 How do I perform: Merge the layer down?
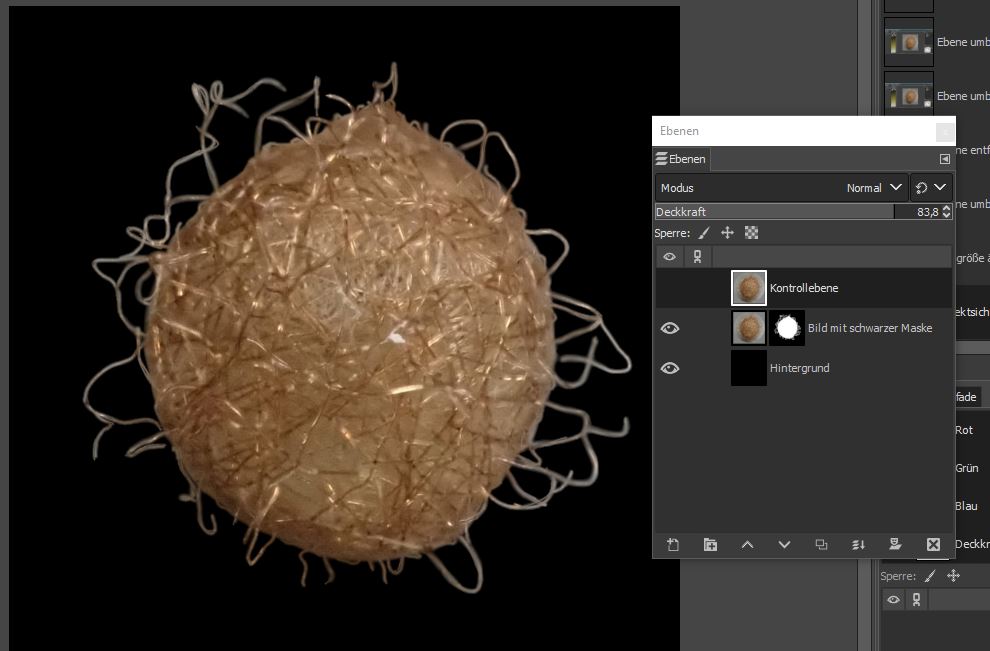(x=858, y=545)
